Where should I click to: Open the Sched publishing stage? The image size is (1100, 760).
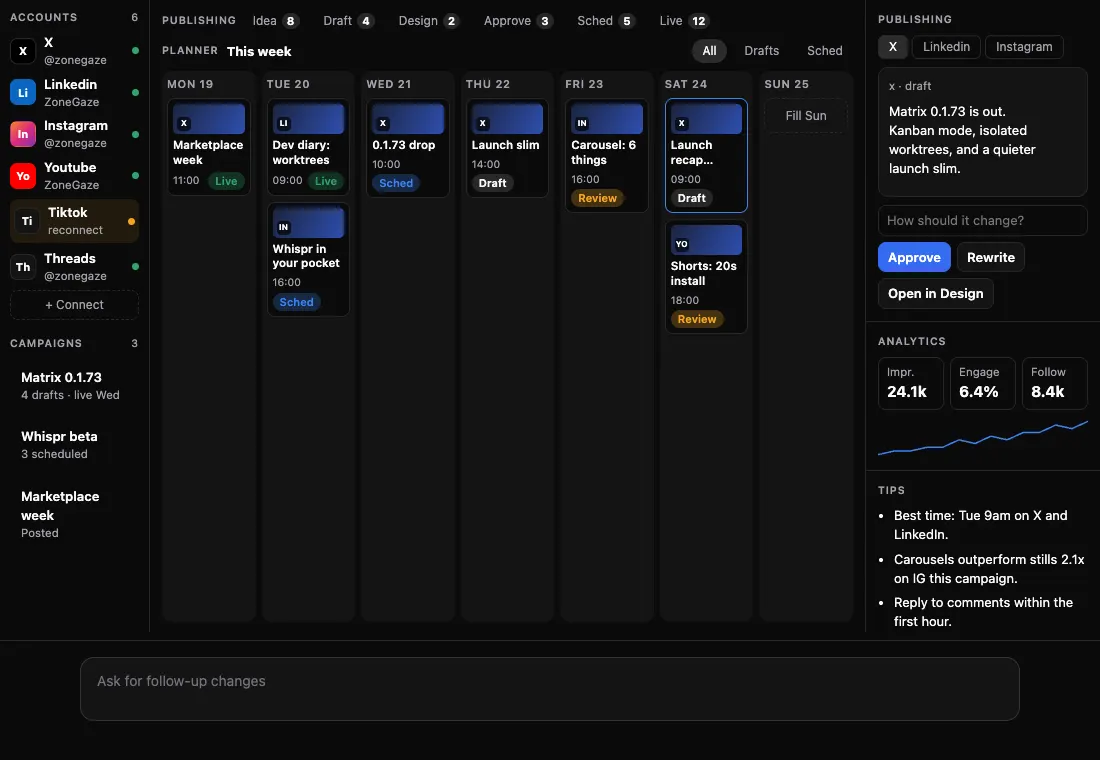coord(605,21)
